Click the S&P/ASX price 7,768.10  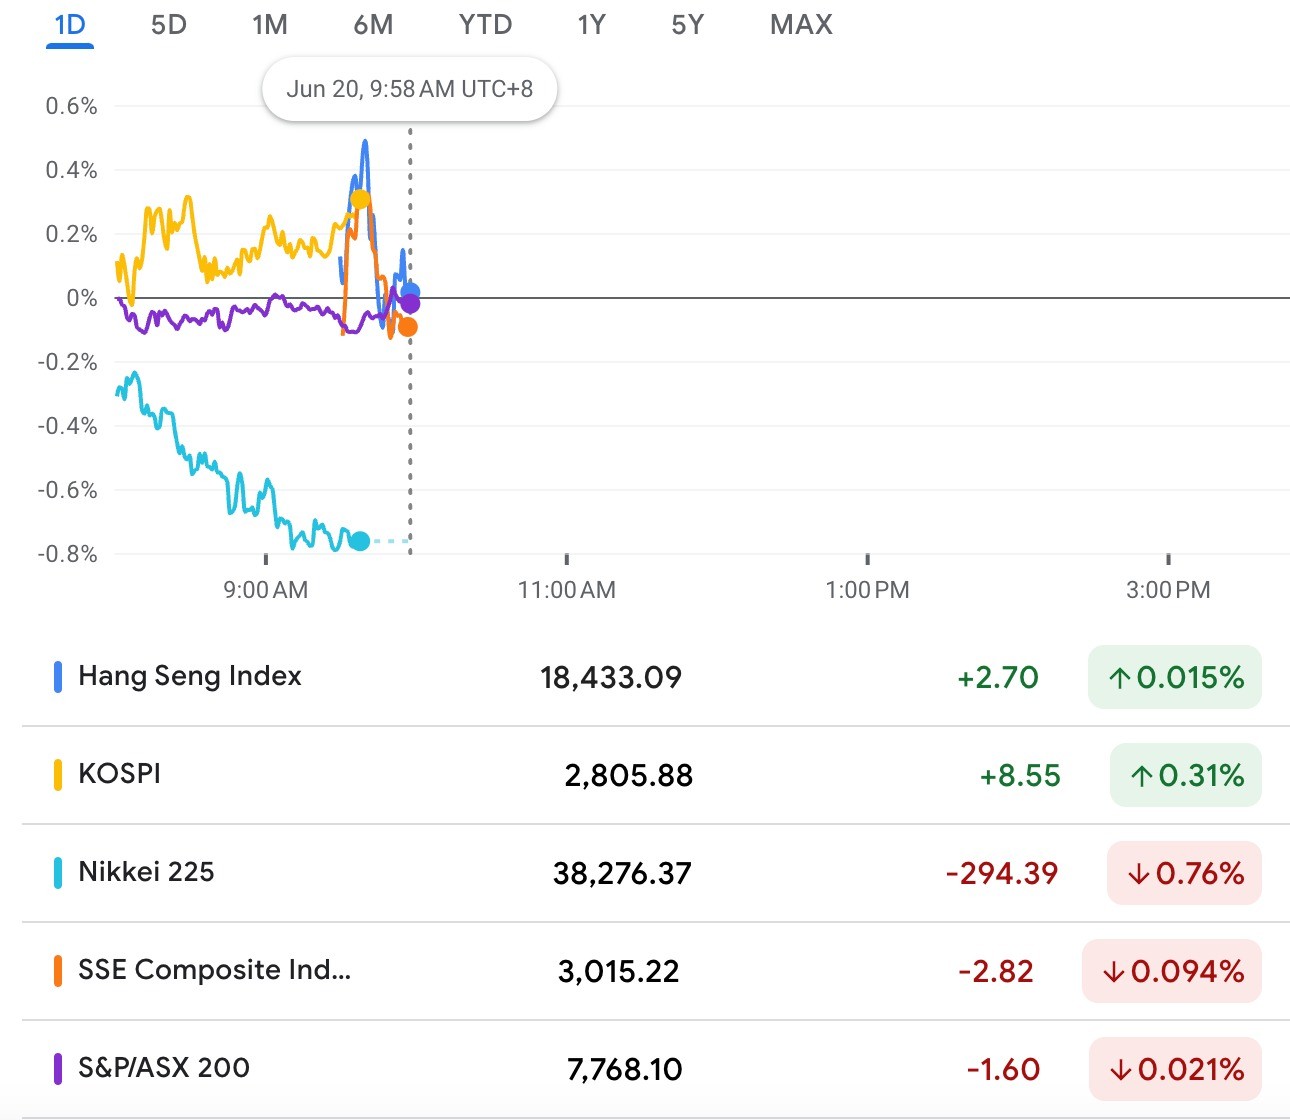point(624,1070)
